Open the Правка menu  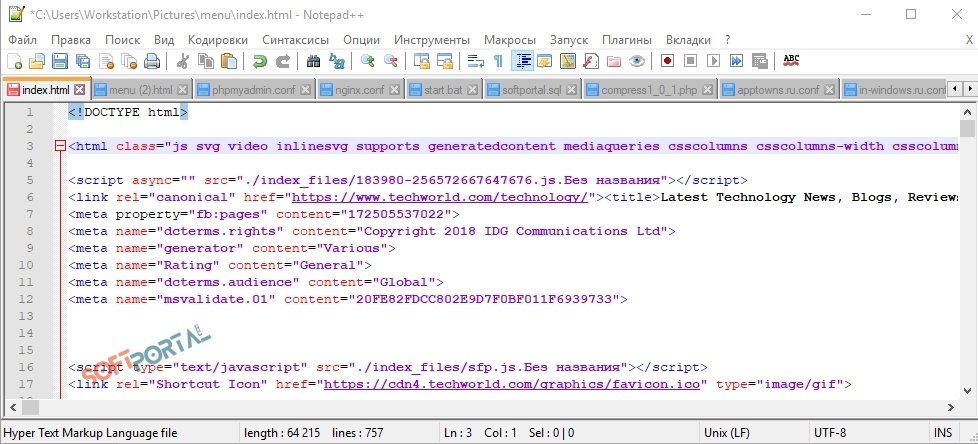point(70,40)
